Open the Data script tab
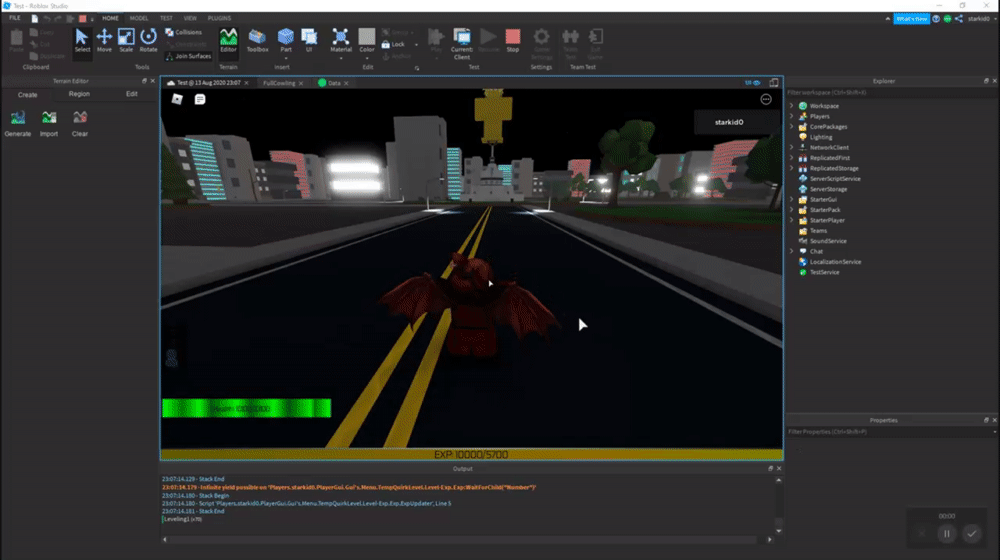This screenshot has width=1000, height=560. click(334, 83)
